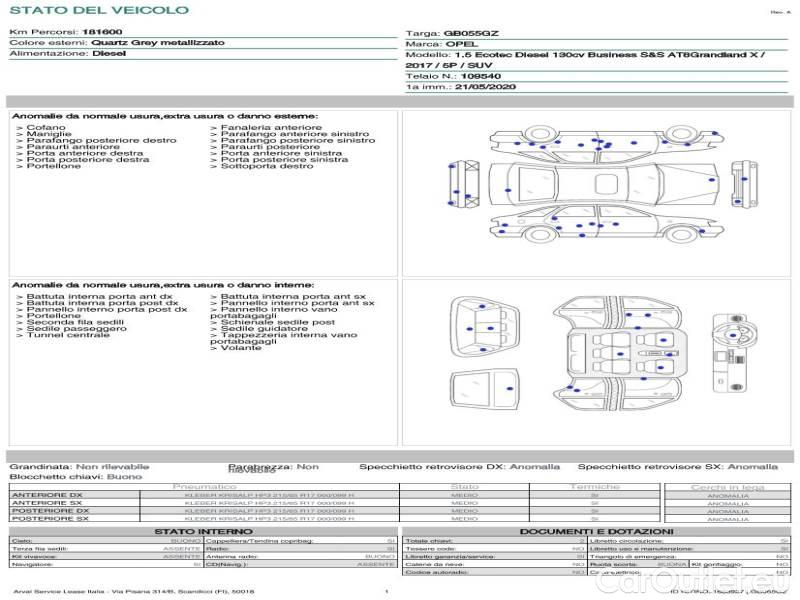Click the lower side-profile car exterior diagram
The height and width of the screenshot is (600, 800).
click(606, 222)
